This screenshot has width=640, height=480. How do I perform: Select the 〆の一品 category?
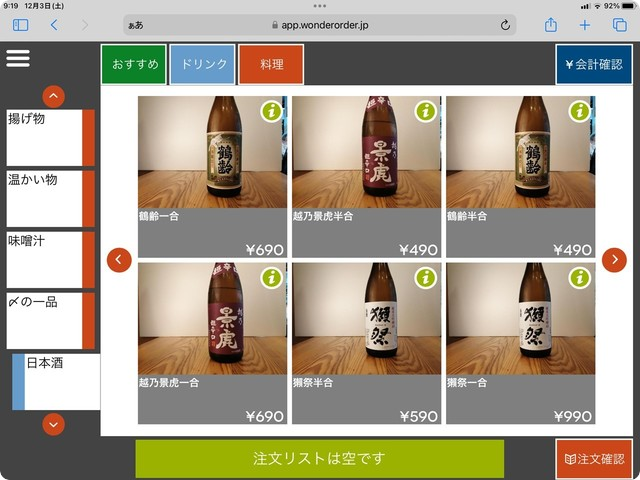[x=51, y=320]
